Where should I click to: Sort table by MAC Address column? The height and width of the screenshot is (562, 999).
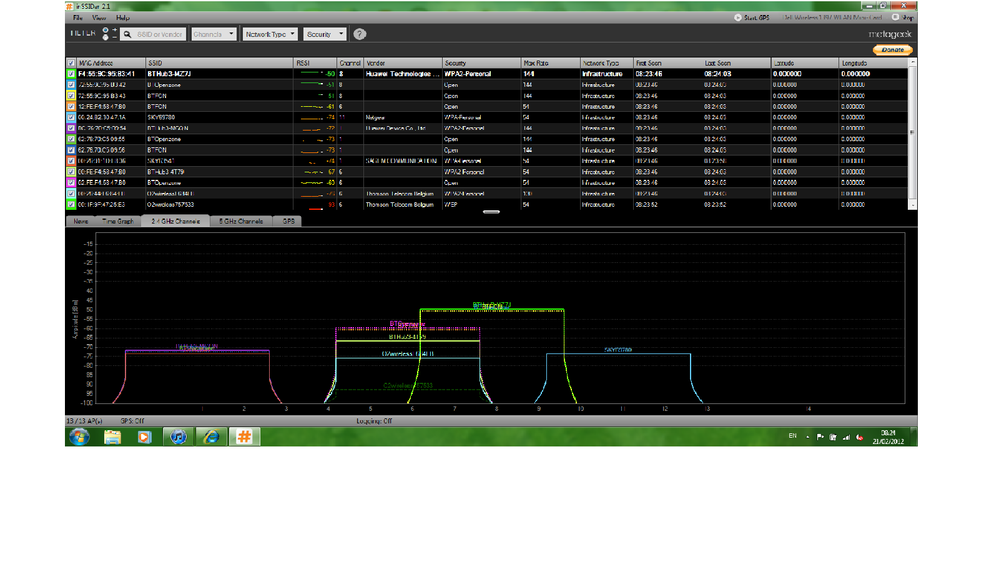click(x=111, y=63)
